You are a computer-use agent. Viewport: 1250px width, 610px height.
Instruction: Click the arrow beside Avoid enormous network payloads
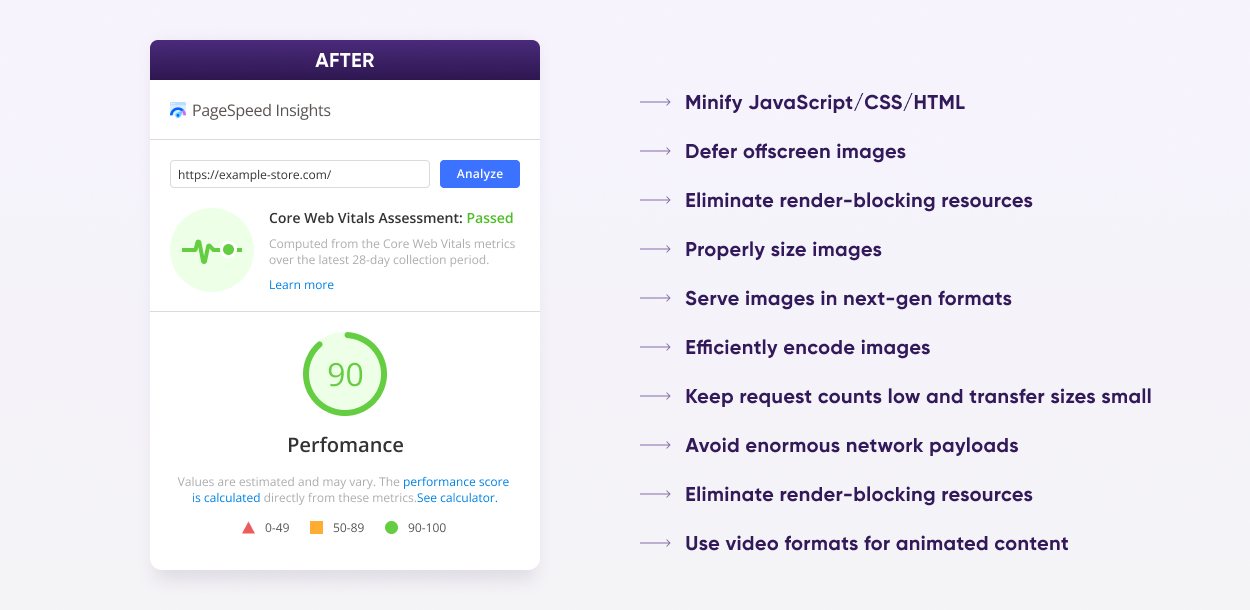point(656,445)
